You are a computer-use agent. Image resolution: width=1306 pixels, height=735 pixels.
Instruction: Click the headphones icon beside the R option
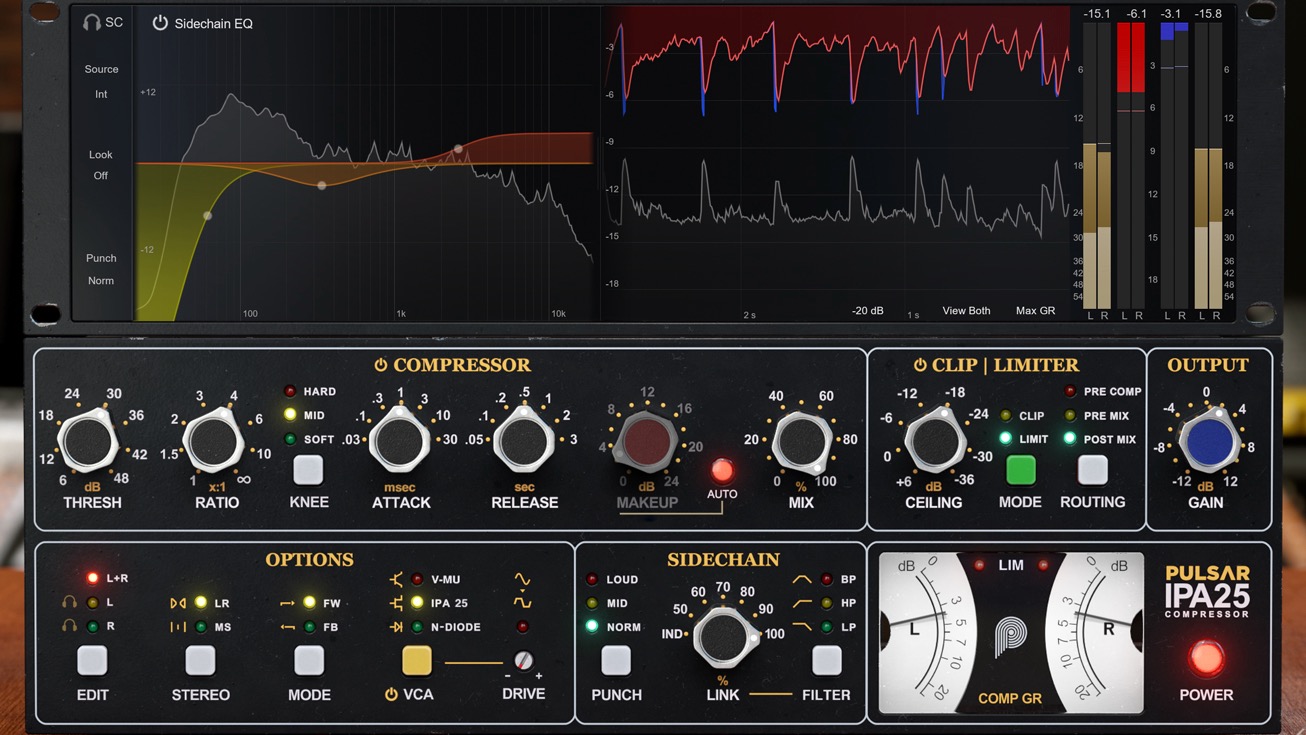[69, 627]
